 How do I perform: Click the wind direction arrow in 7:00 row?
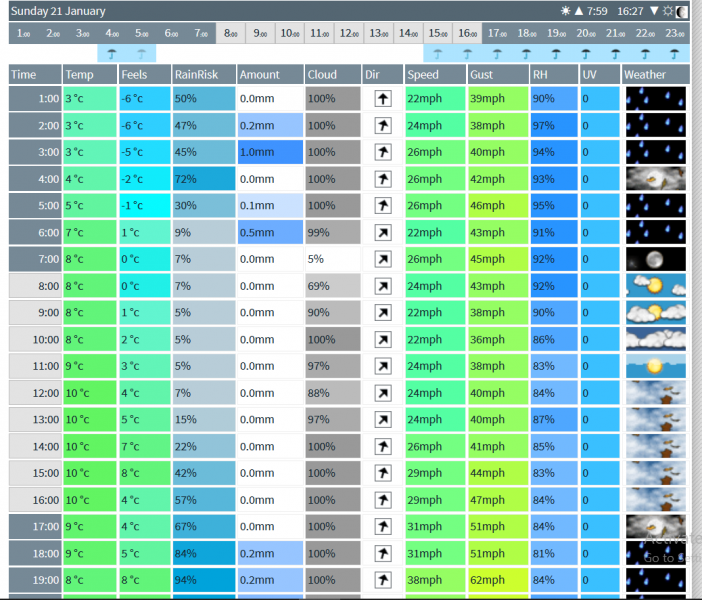coord(382,259)
